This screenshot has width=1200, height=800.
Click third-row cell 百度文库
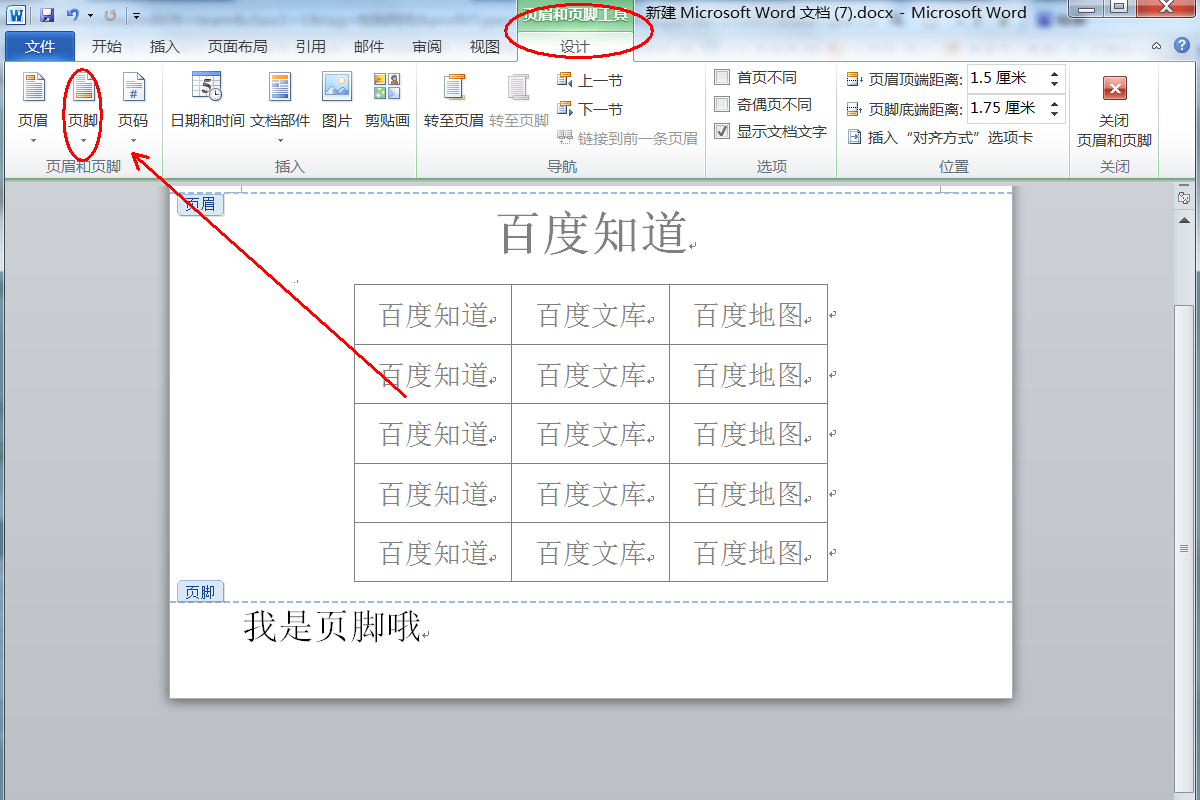[592, 434]
